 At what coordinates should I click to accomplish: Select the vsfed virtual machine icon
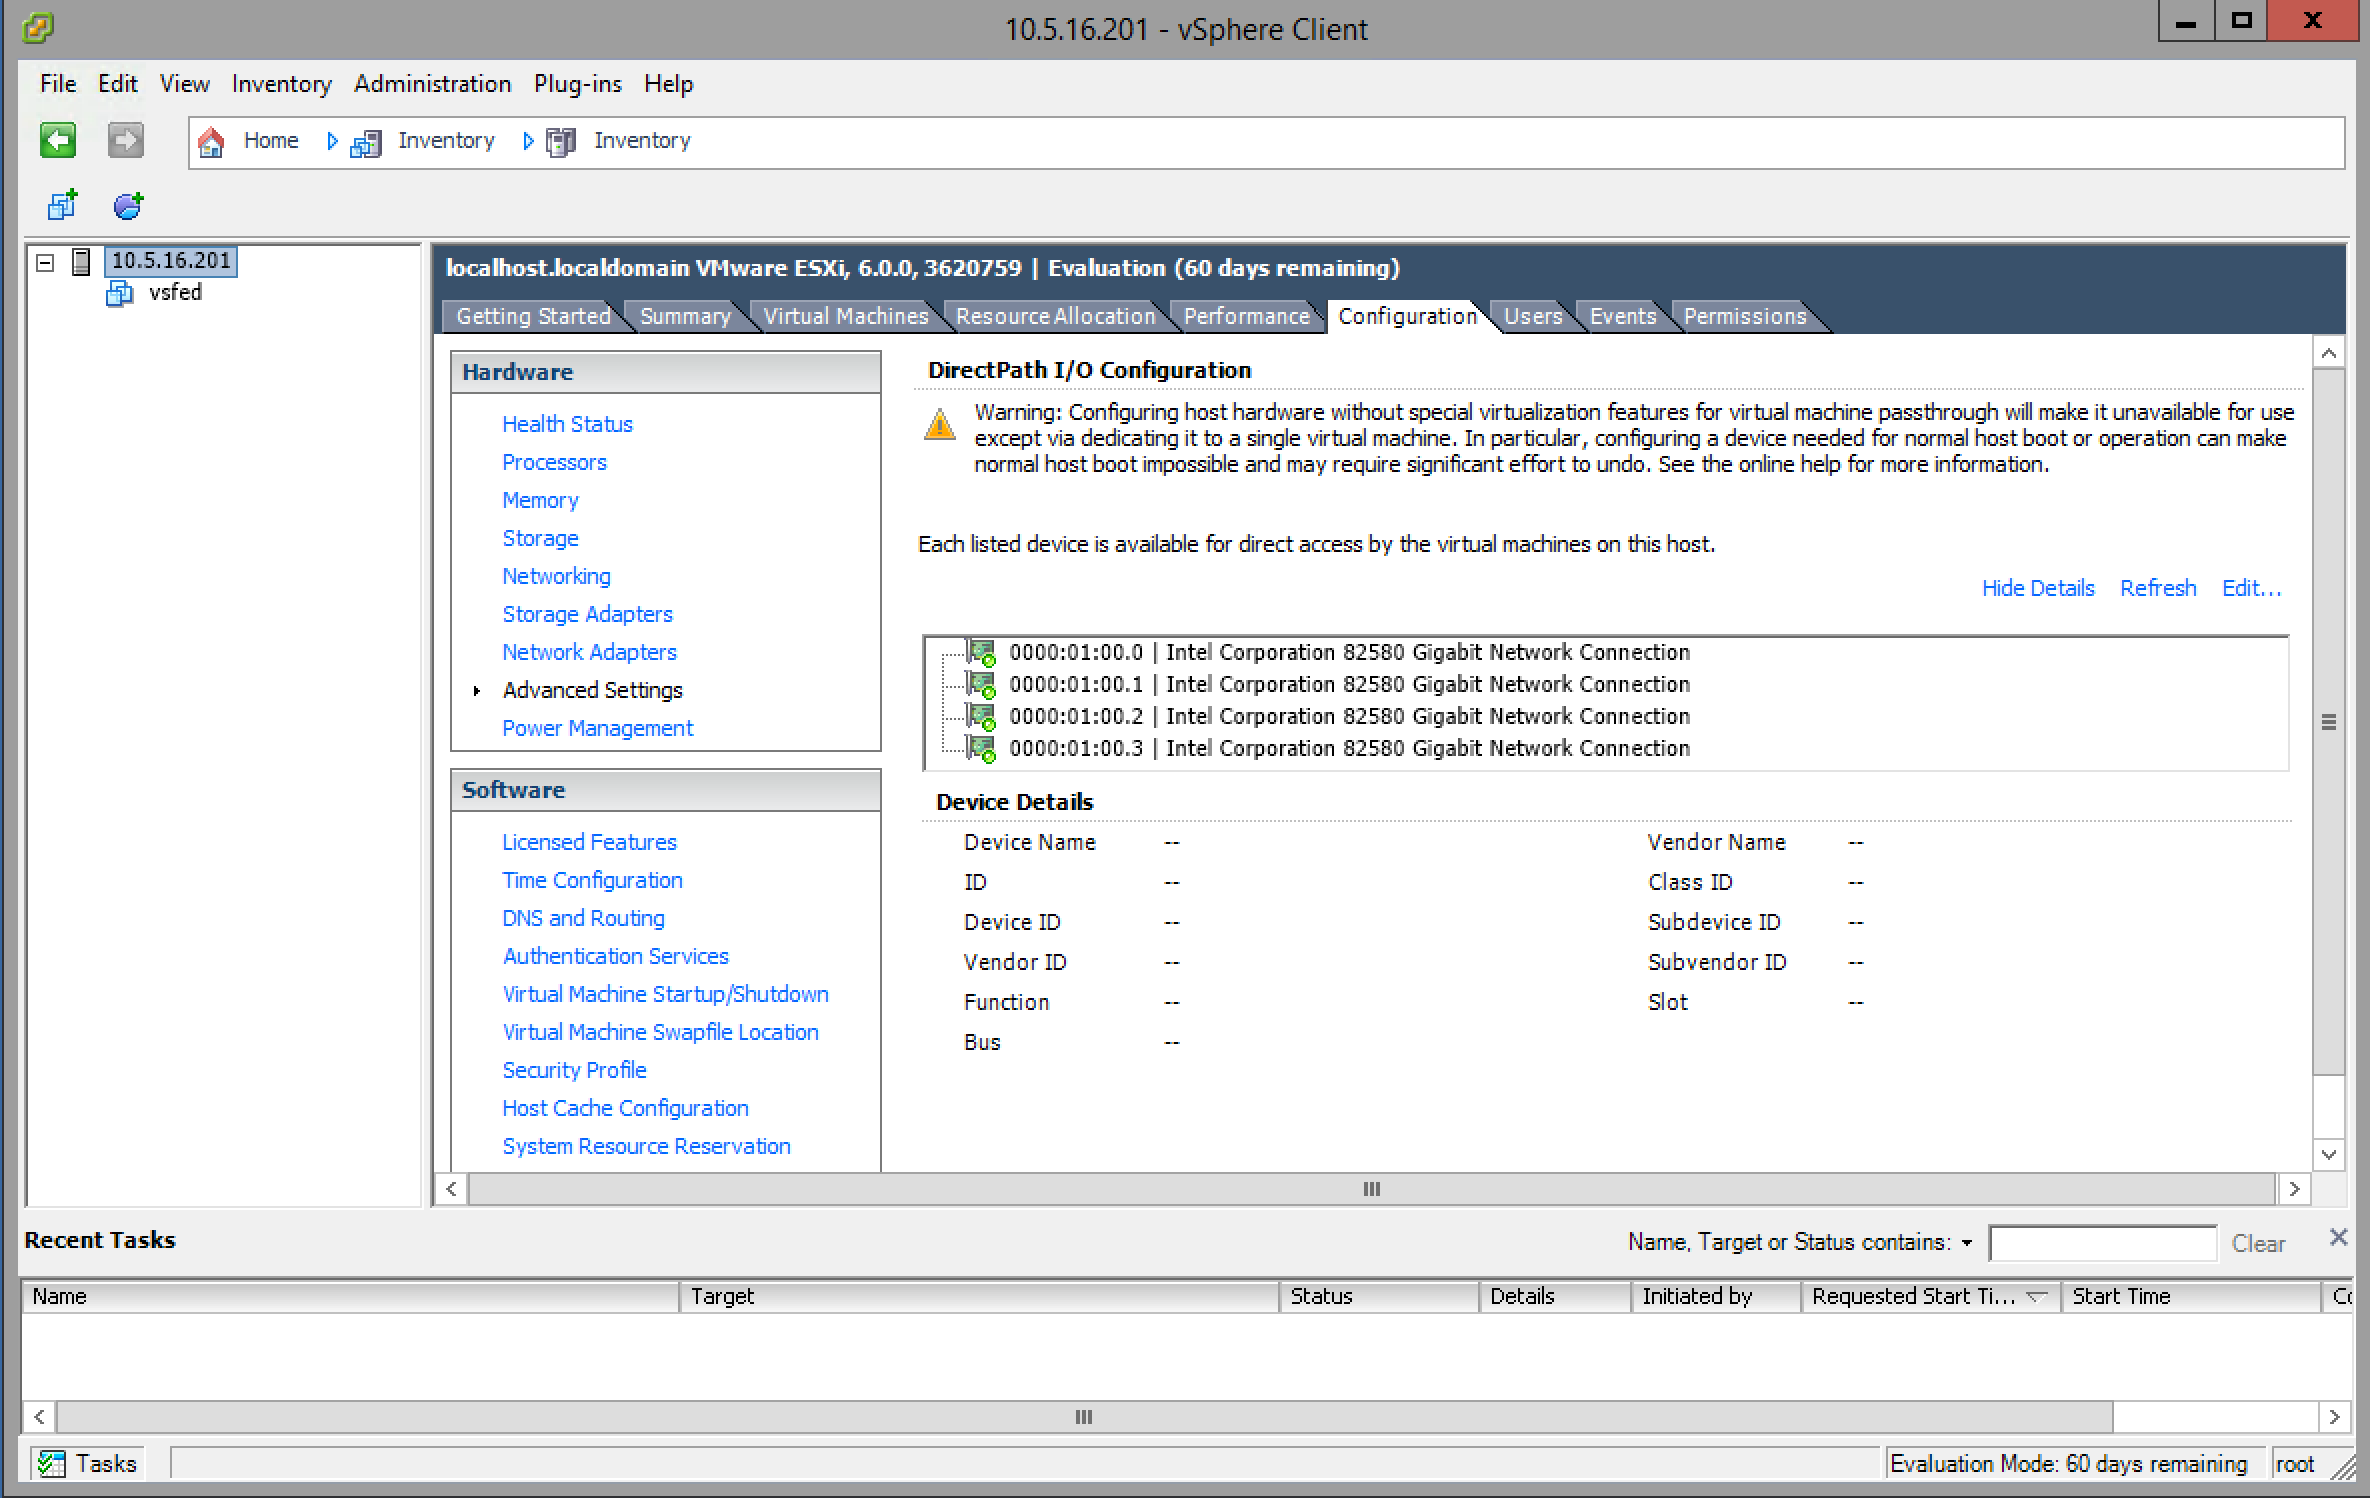point(120,293)
